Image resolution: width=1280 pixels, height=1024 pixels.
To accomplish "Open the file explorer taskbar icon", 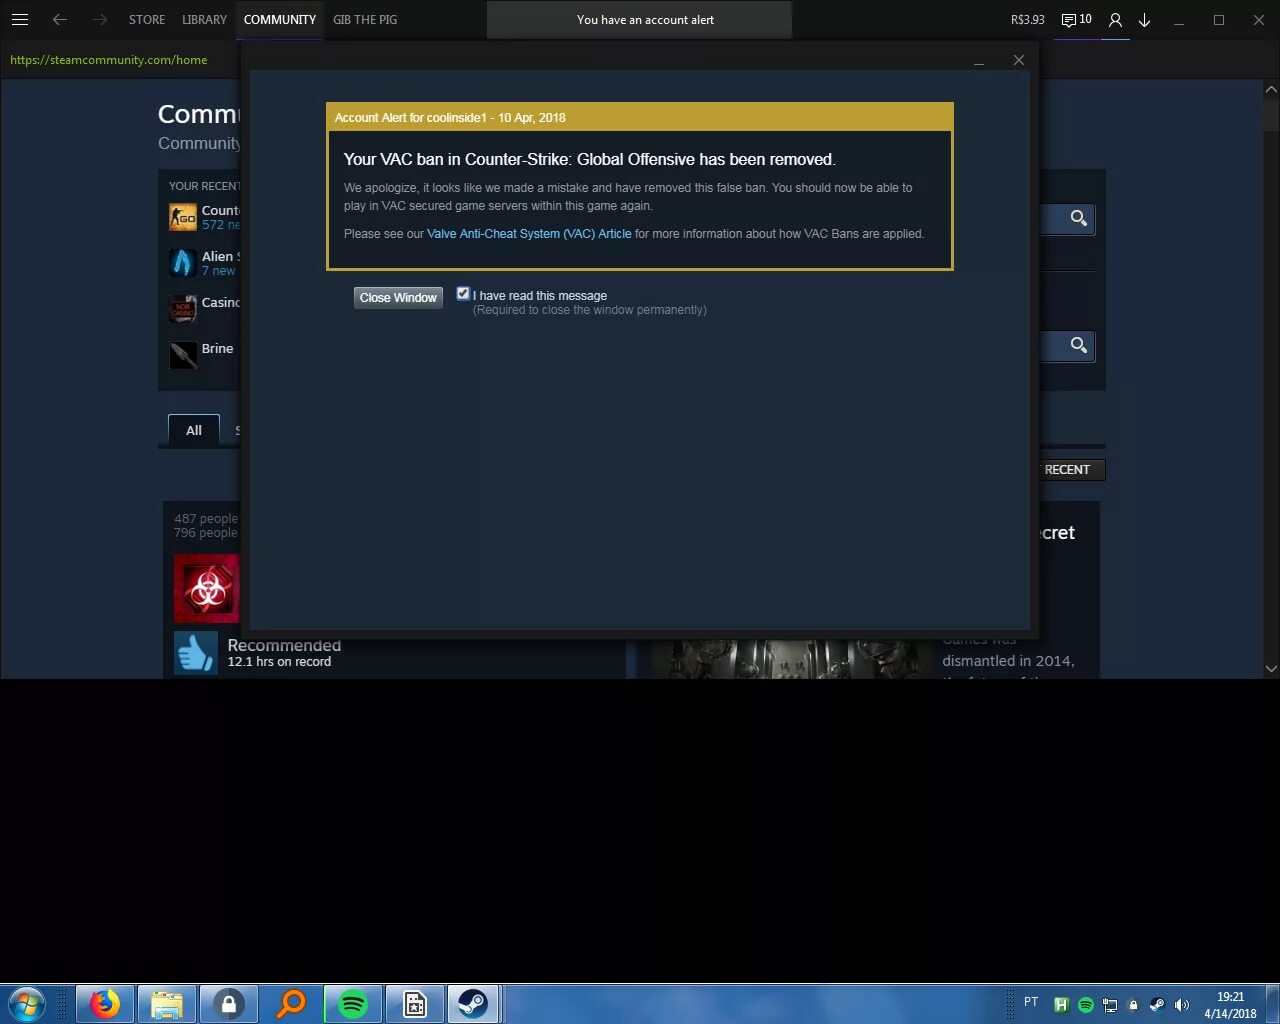I will [x=166, y=1003].
